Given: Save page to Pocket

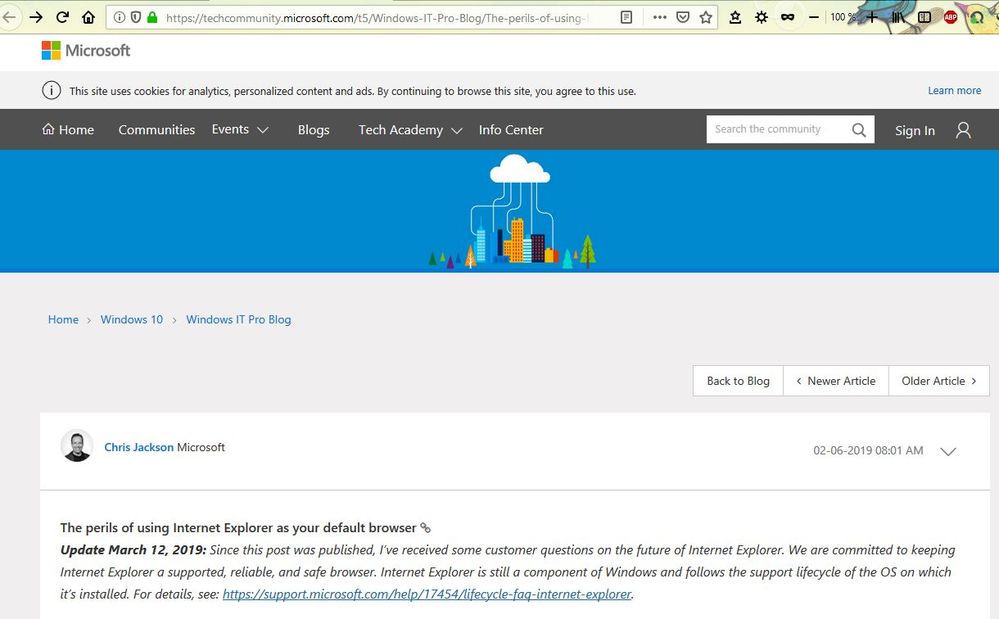Looking at the screenshot, I should pyautogui.click(x=683, y=17).
